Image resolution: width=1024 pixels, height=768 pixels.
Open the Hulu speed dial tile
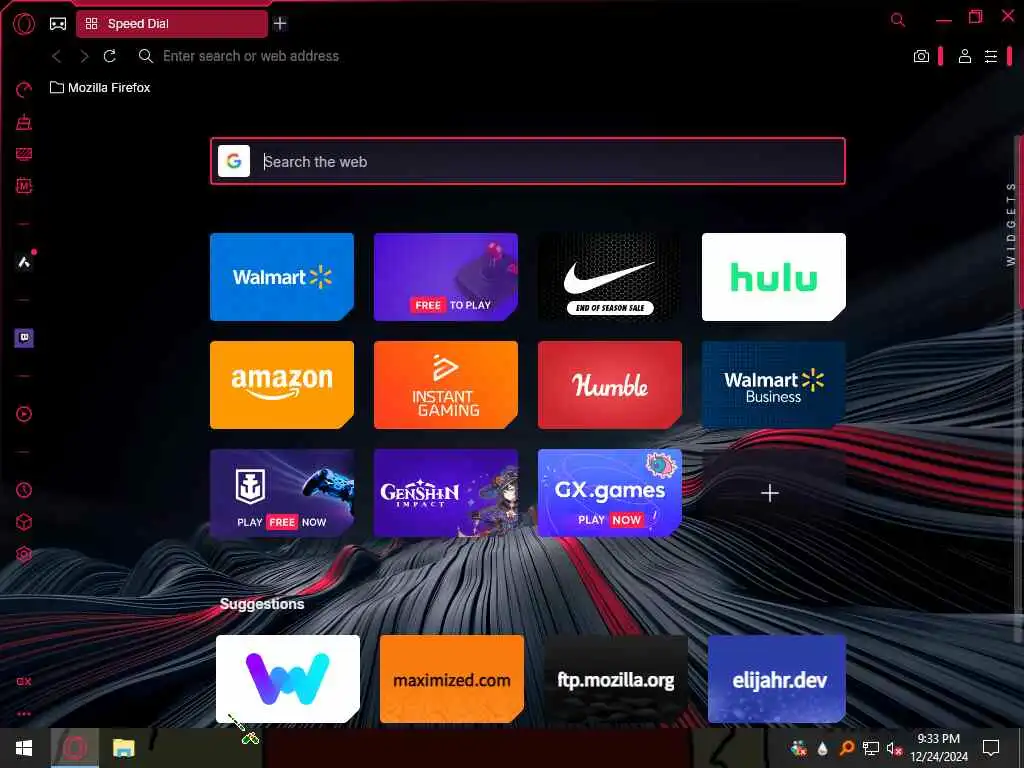click(x=773, y=277)
